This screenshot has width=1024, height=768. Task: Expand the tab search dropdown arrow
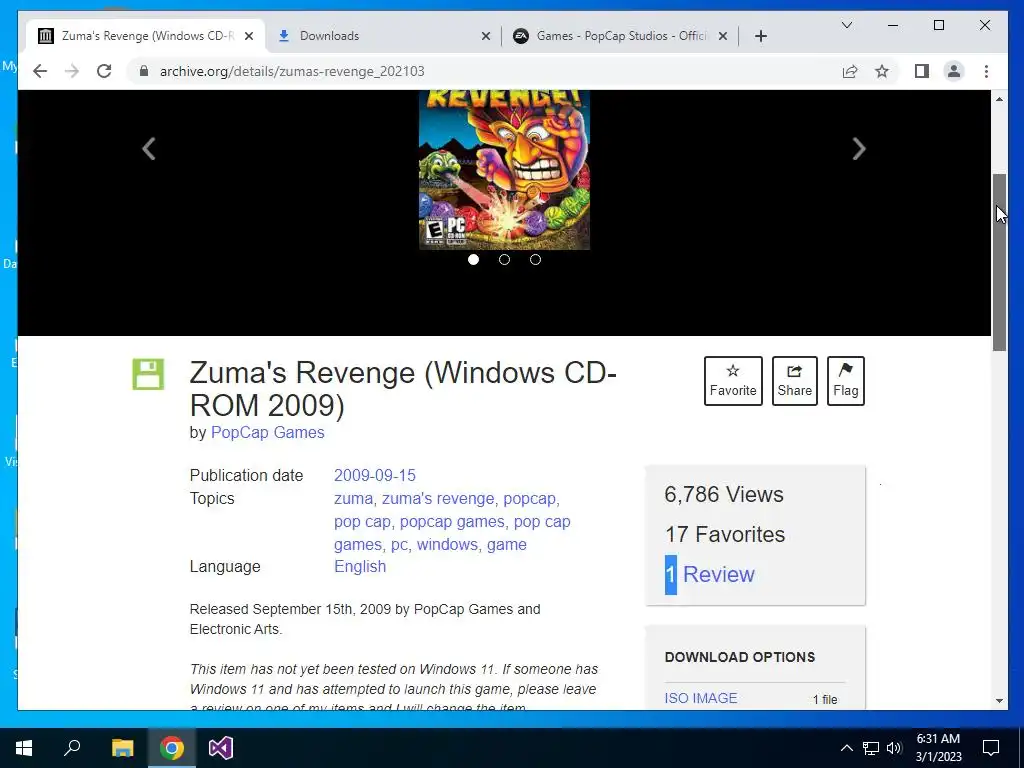(x=847, y=25)
